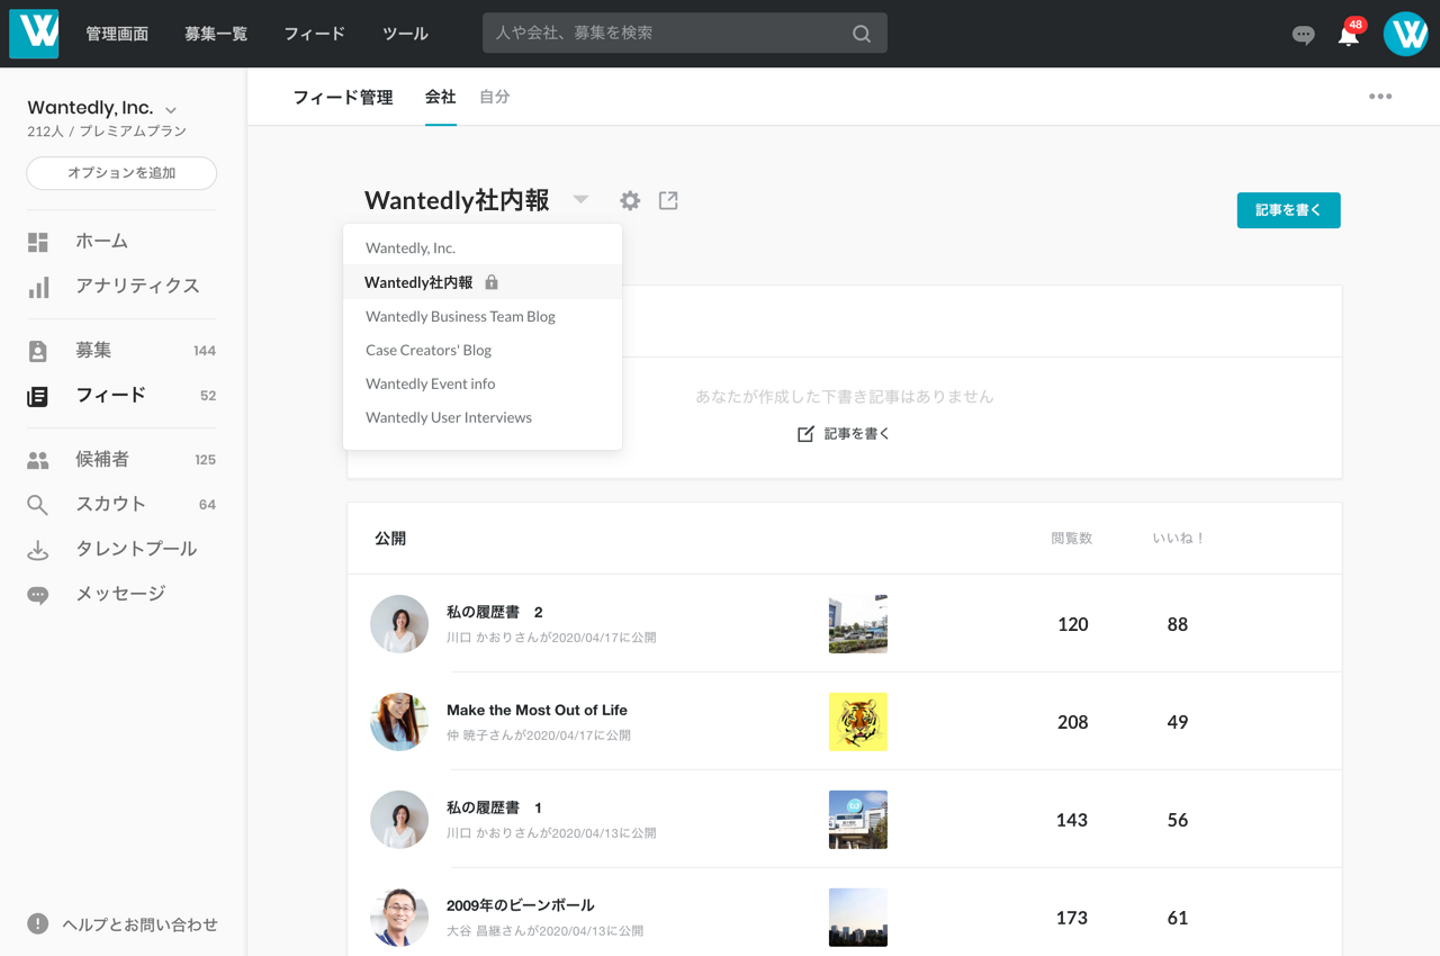Click the tiger cover thumbnail
Viewport: 1440px width, 956px height.
(858, 722)
